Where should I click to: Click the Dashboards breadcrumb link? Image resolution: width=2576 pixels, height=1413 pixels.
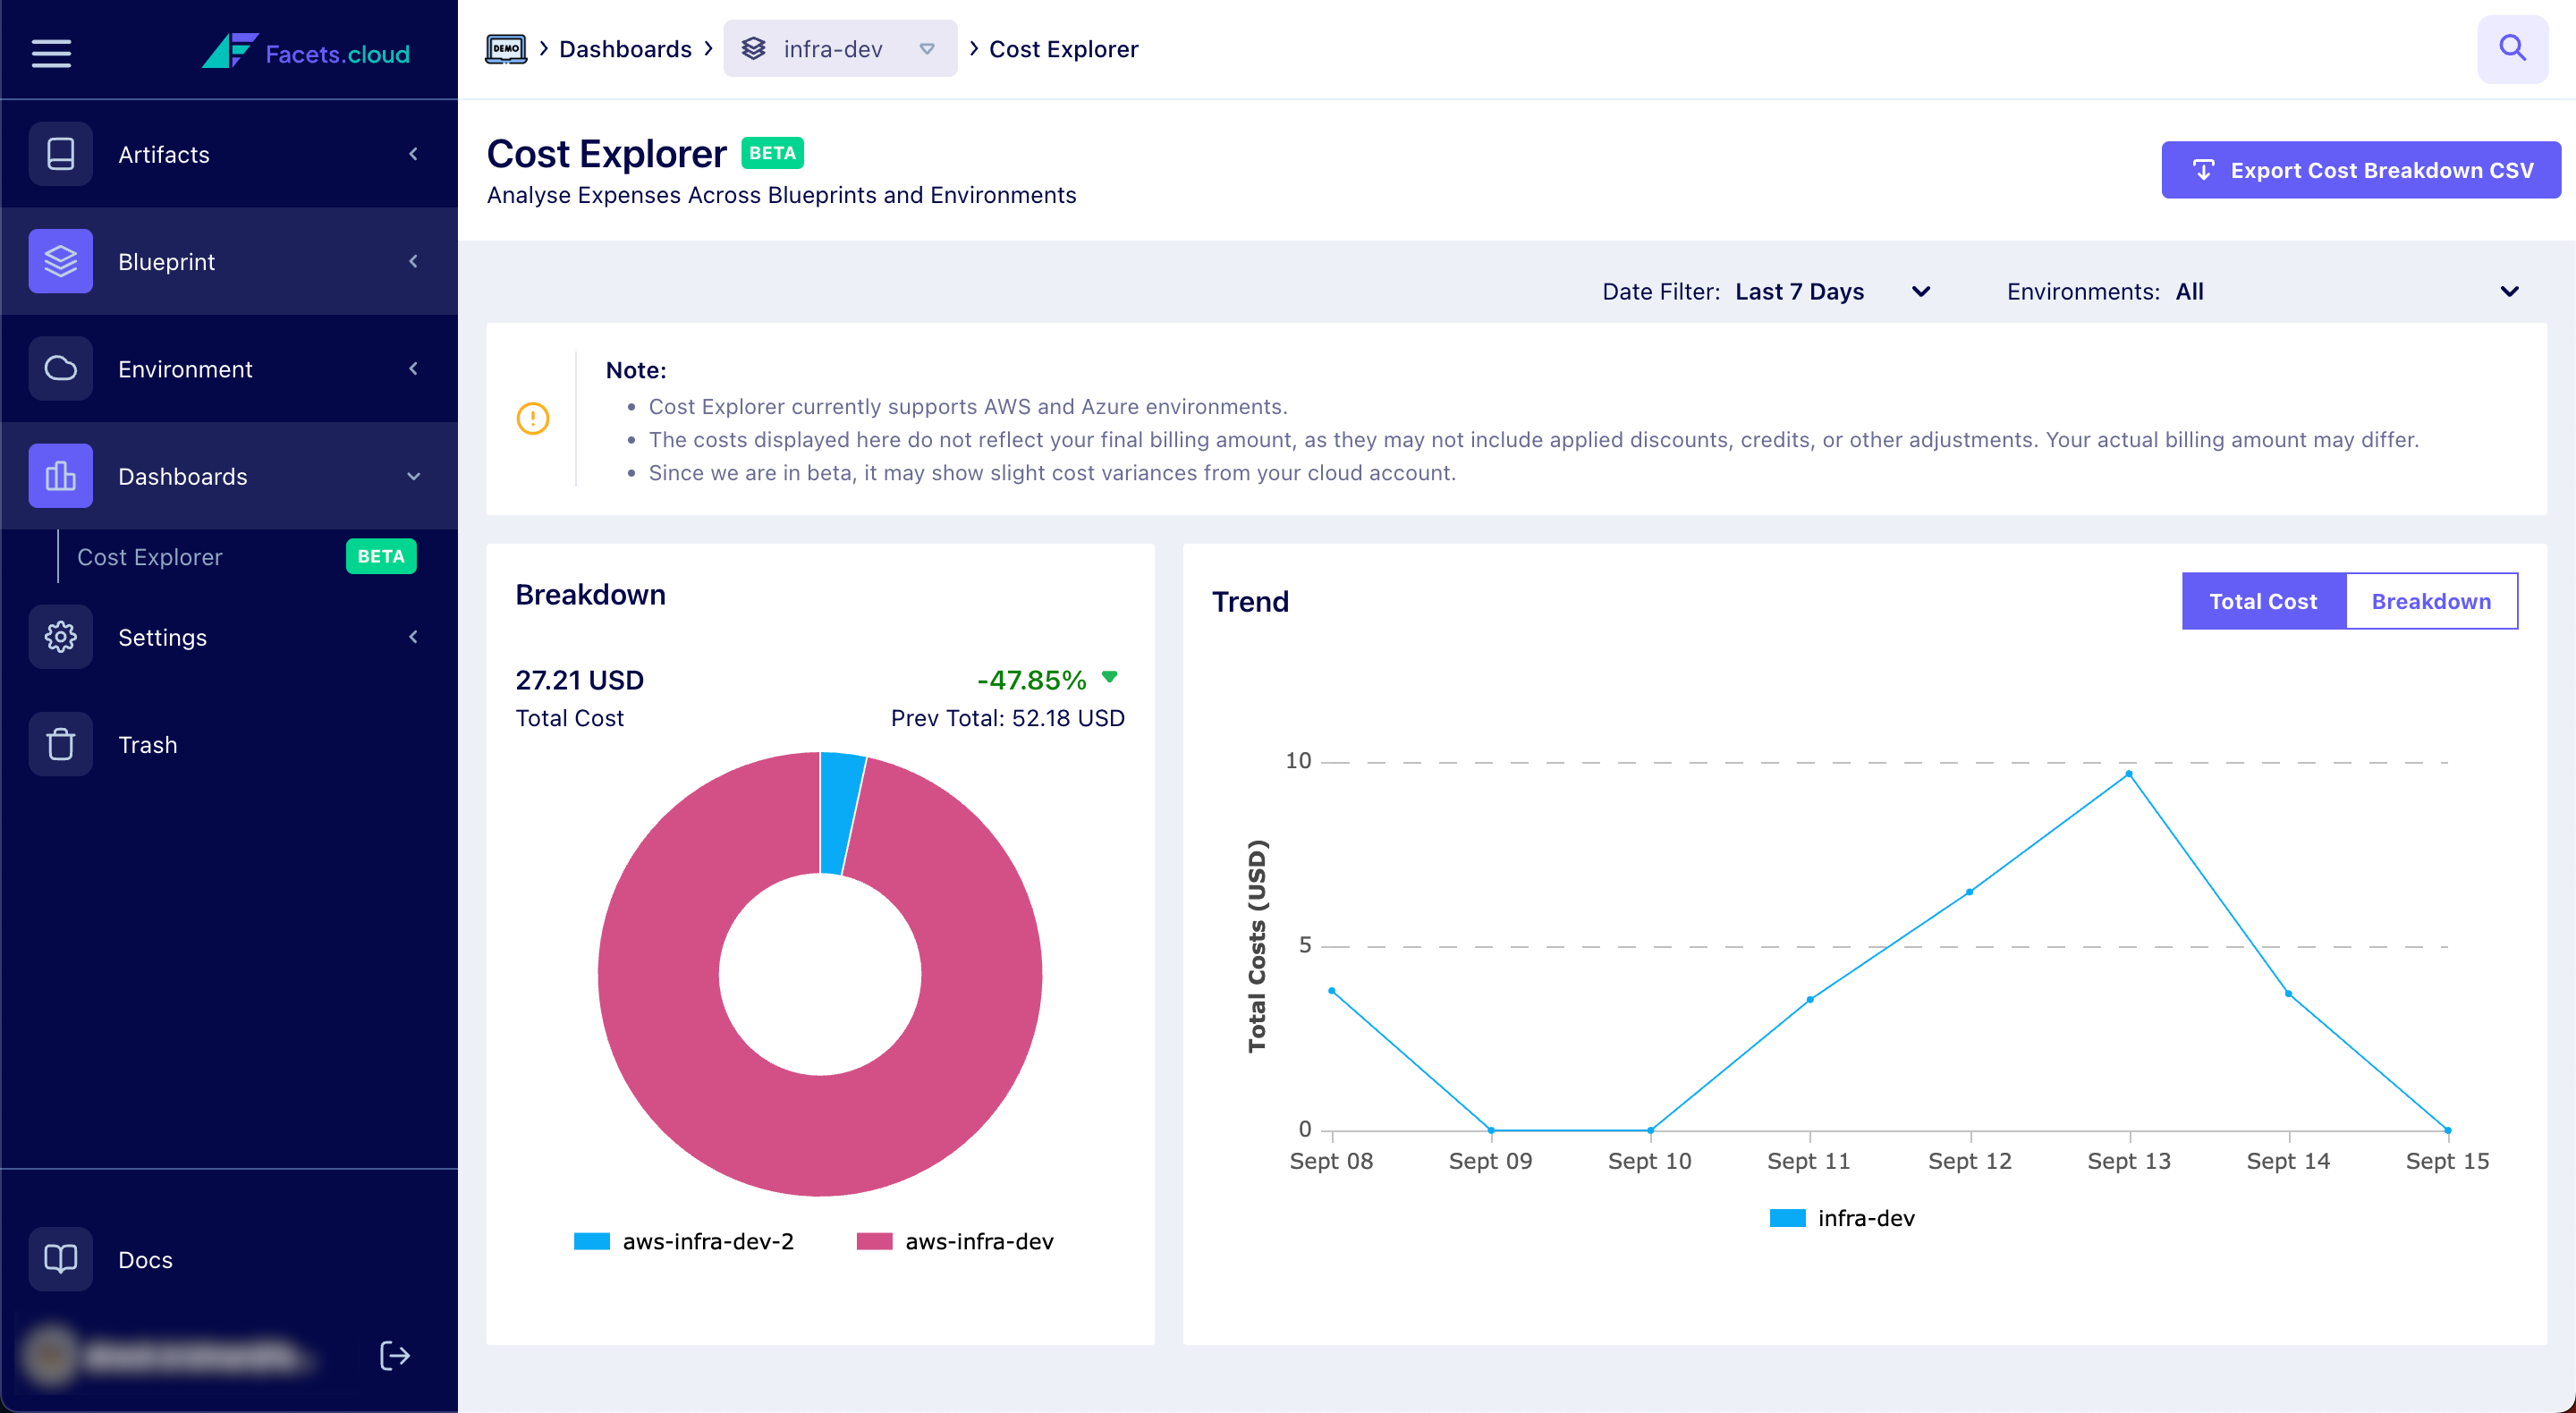click(x=625, y=48)
